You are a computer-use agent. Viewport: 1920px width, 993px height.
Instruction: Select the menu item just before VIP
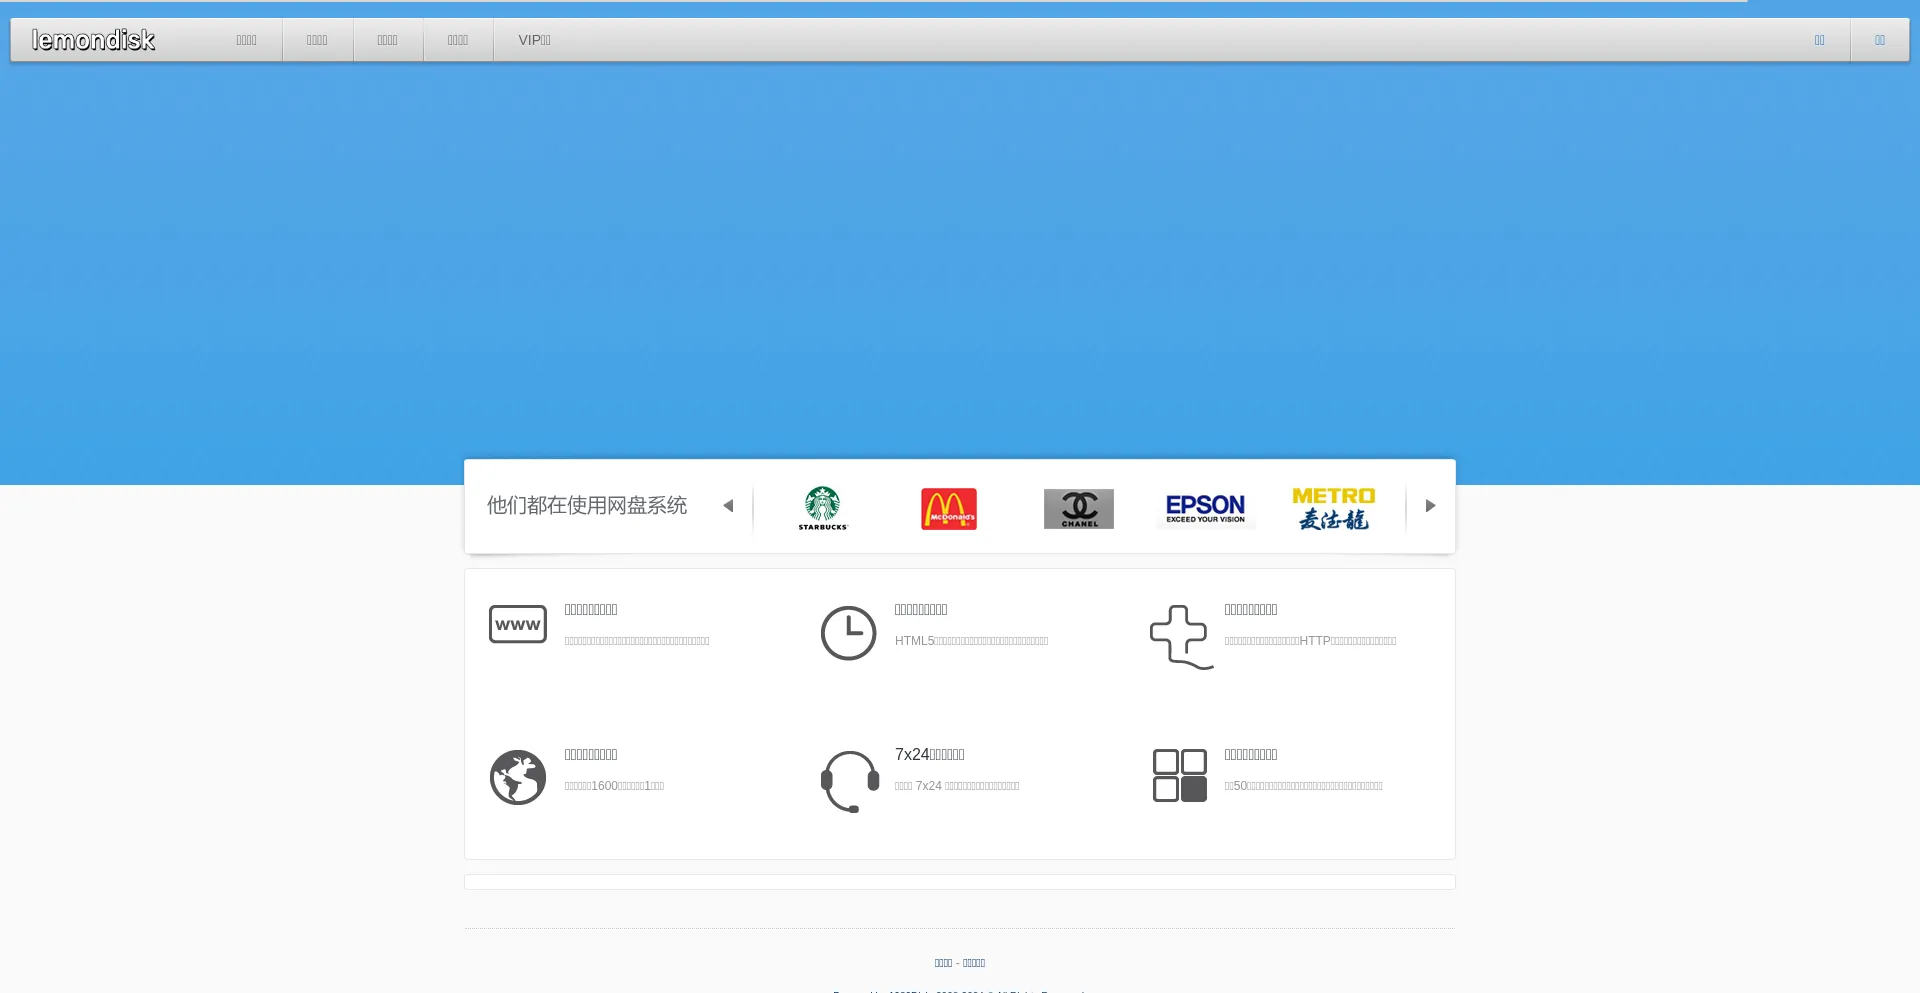click(x=458, y=40)
